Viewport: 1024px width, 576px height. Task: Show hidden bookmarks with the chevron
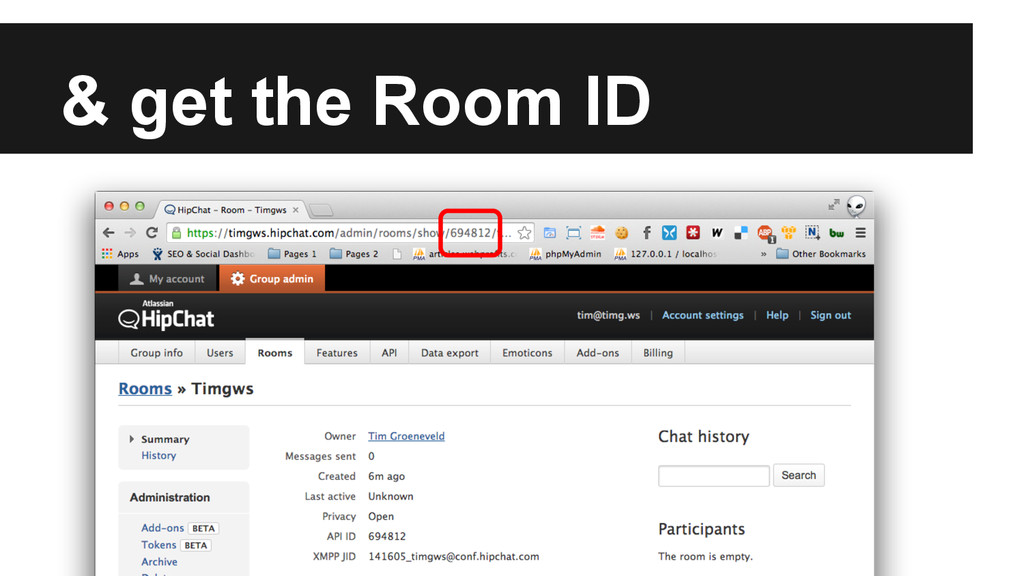click(763, 254)
